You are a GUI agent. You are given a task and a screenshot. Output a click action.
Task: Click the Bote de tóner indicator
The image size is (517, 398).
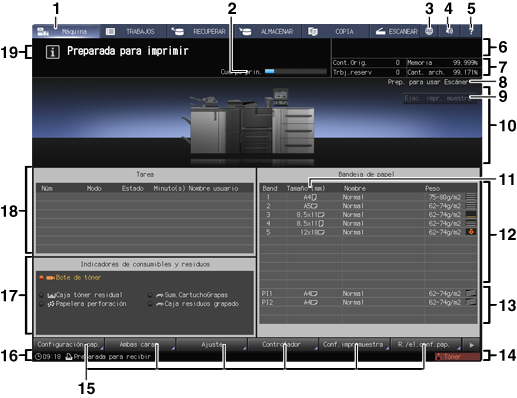pyautogui.click(x=70, y=277)
